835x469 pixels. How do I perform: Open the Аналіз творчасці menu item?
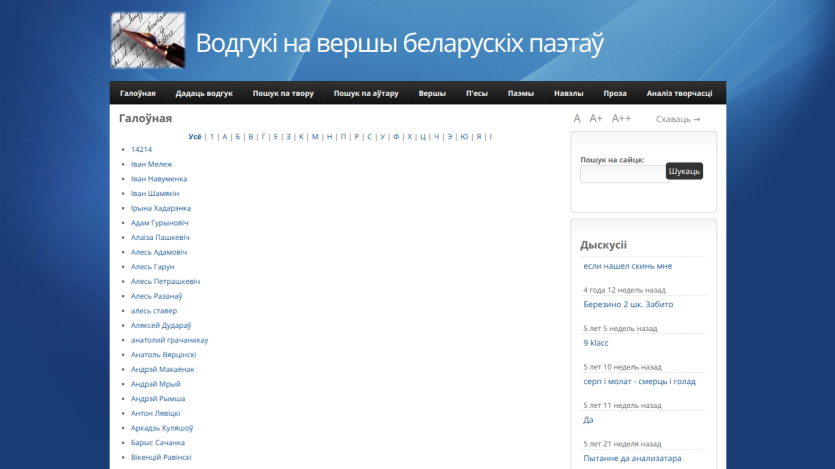(679, 93)
